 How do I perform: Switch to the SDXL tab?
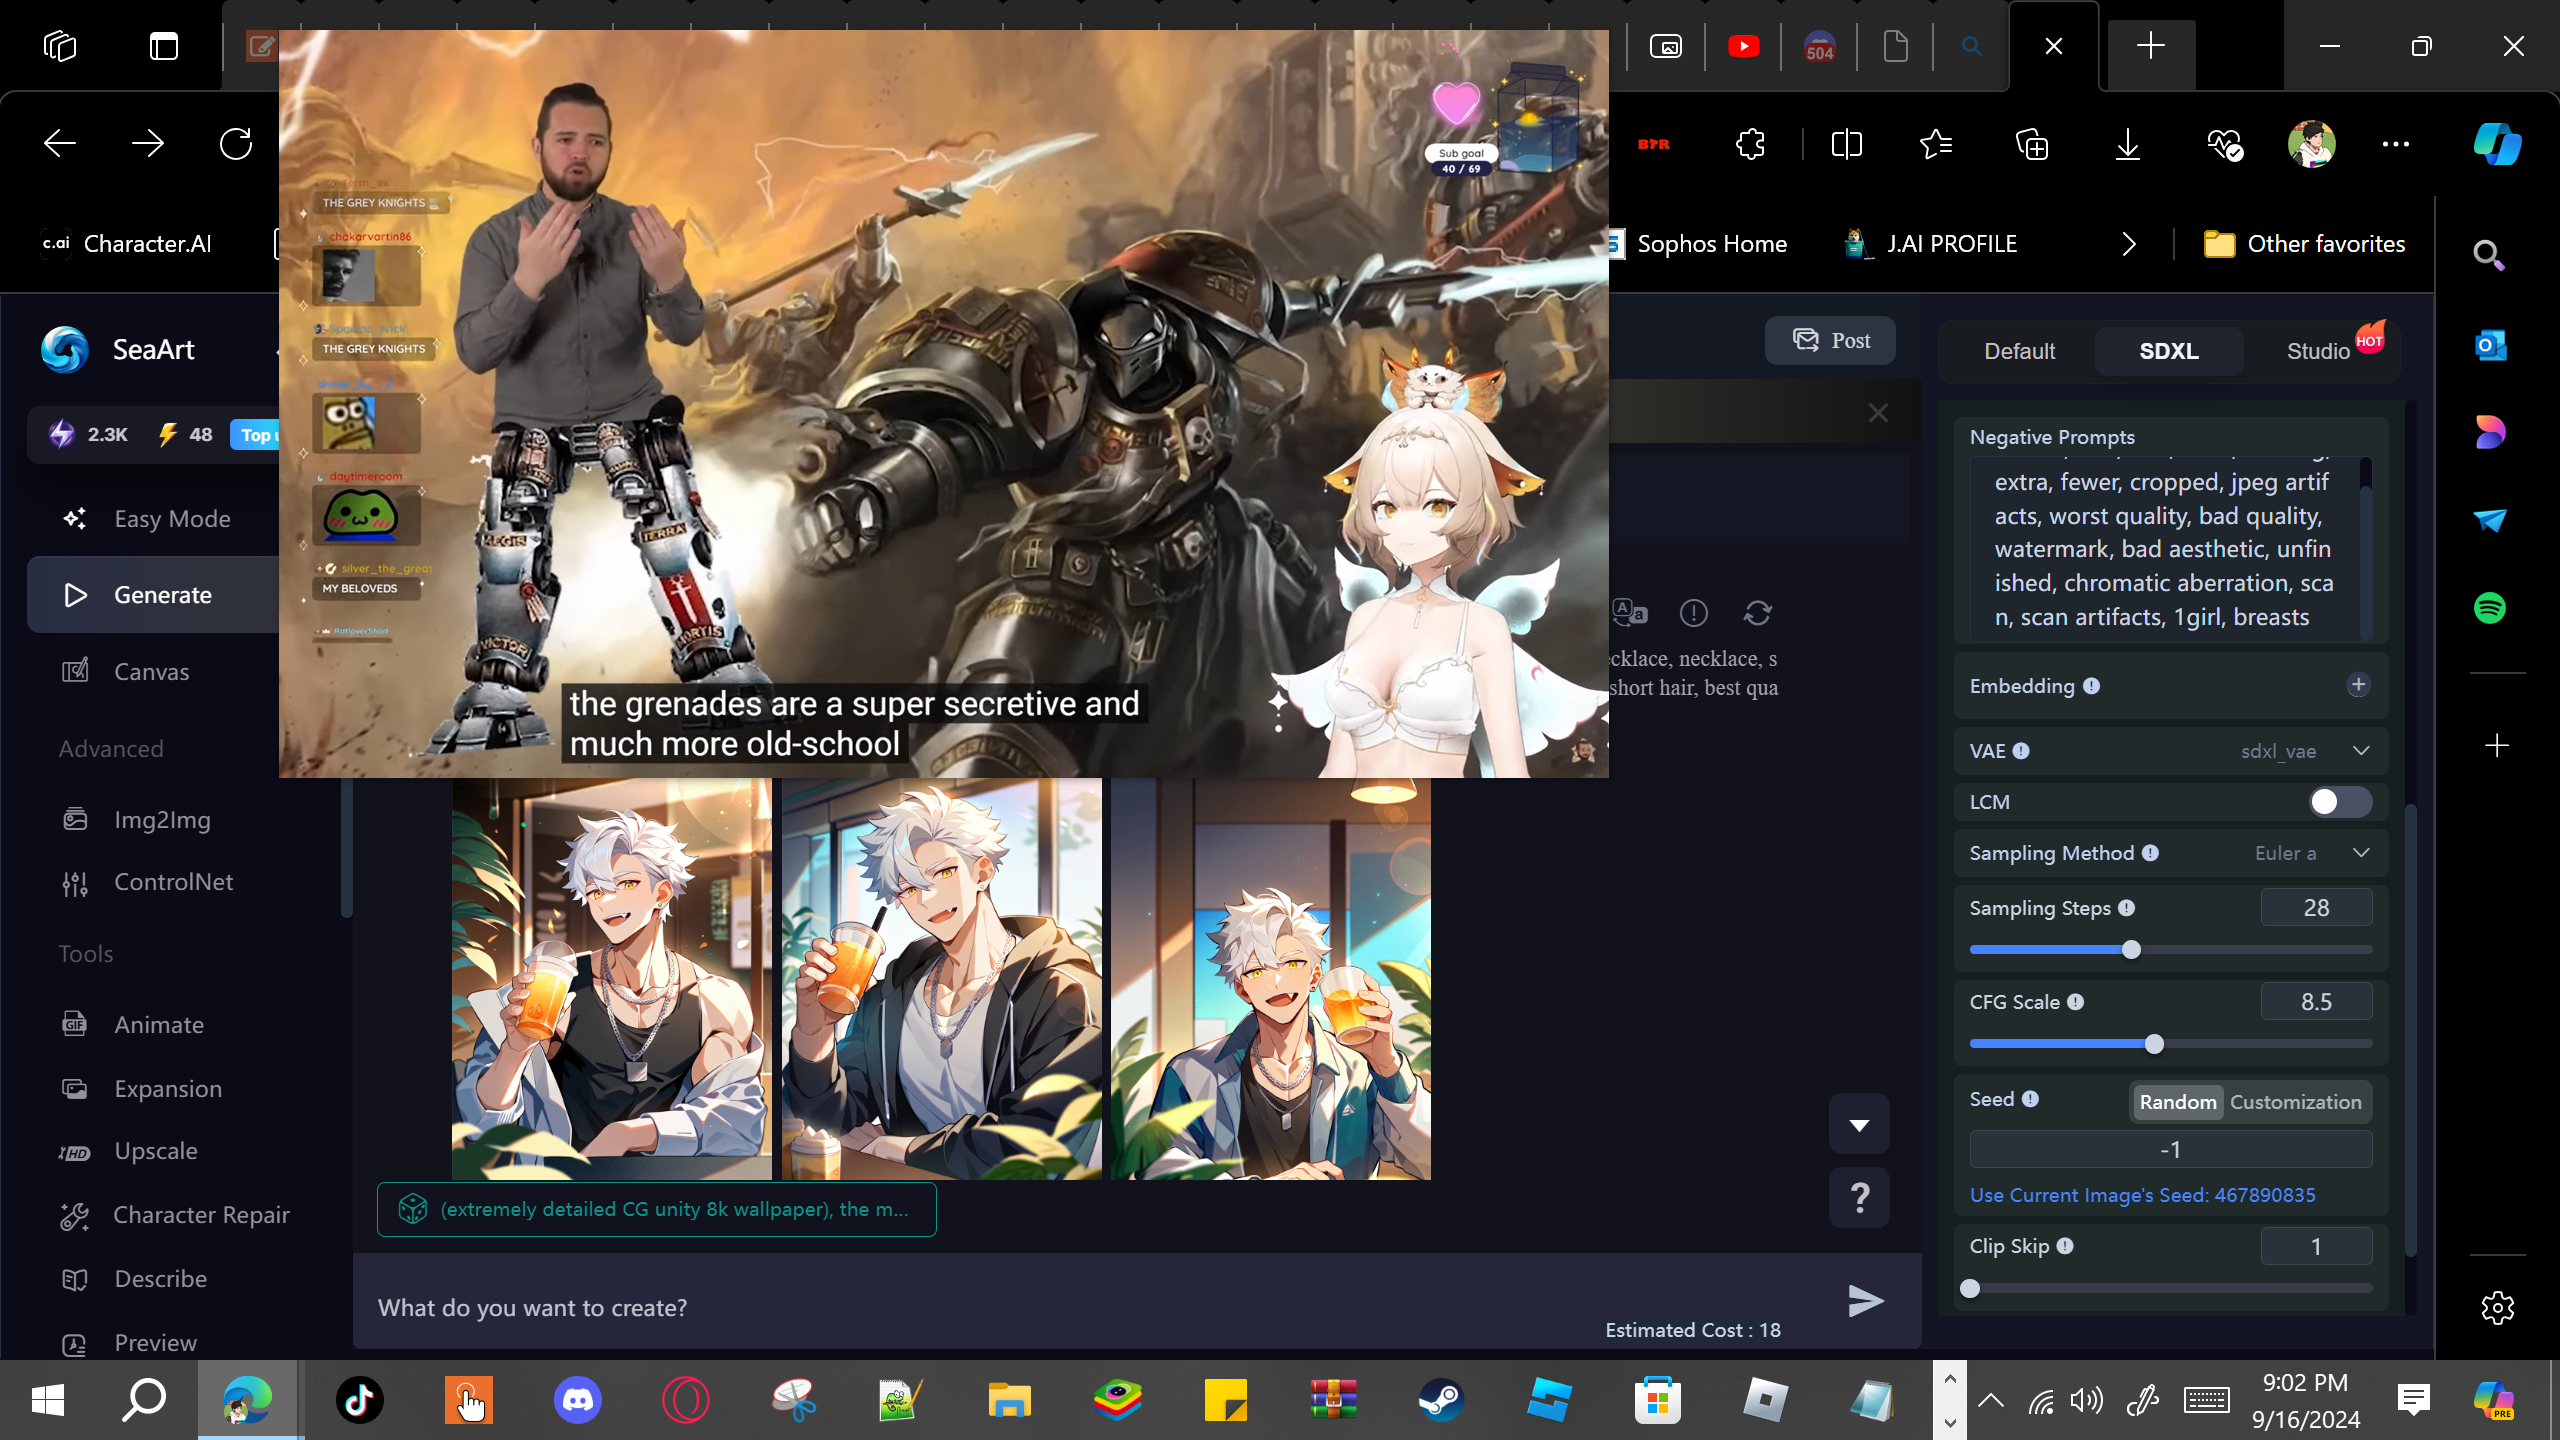(2169, 352)
